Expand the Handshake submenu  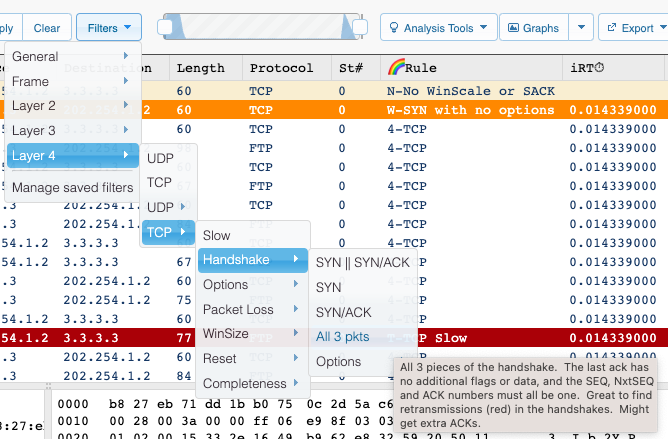click(253, 260)
